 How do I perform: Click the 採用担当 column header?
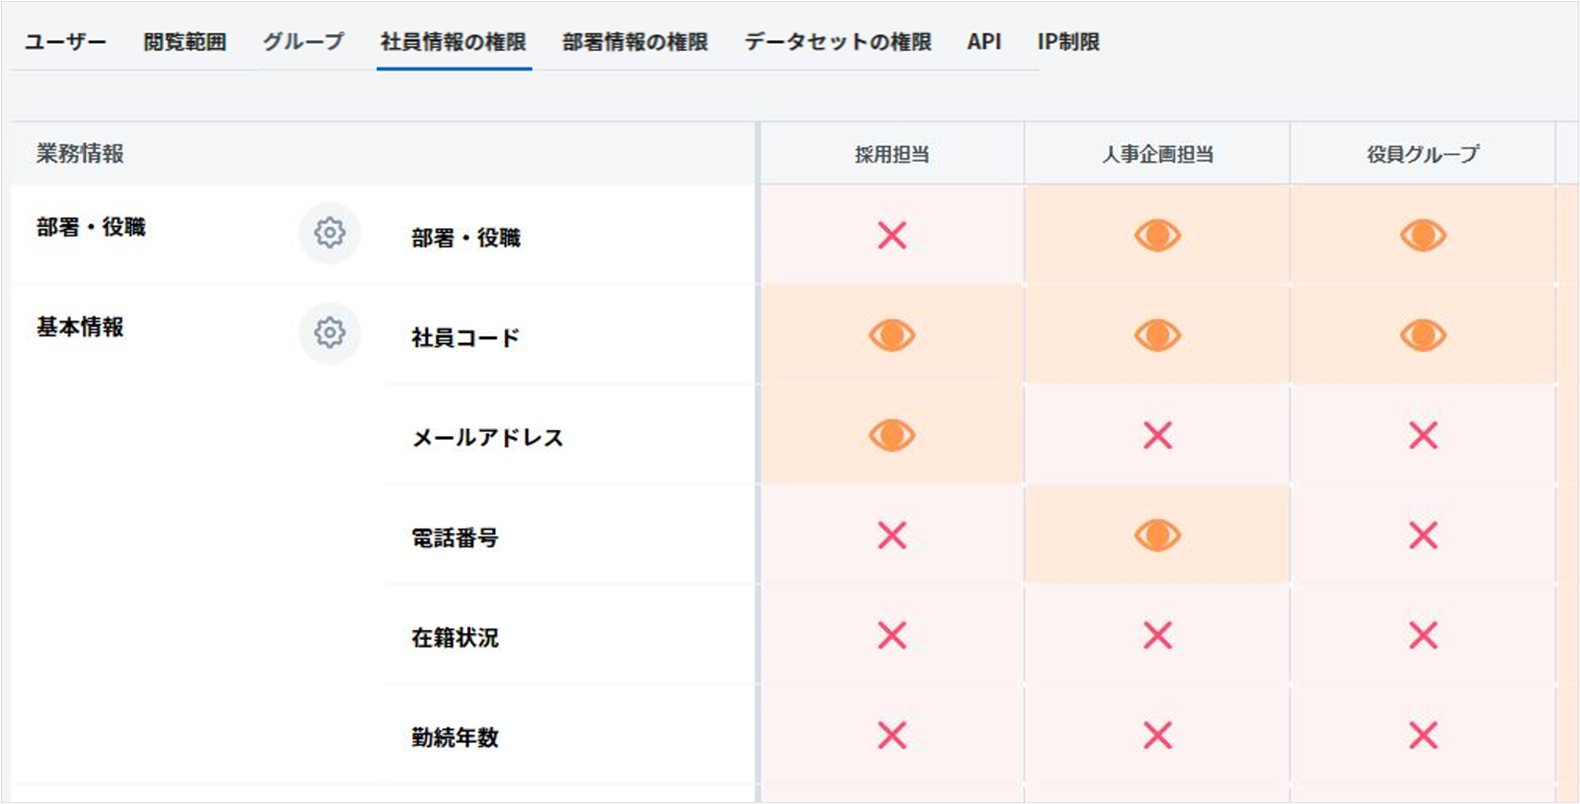[892, 154]
